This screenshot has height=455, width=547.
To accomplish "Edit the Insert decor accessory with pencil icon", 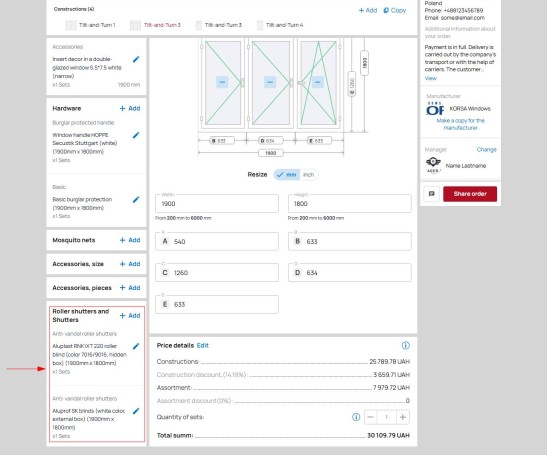I will (136, 59).
